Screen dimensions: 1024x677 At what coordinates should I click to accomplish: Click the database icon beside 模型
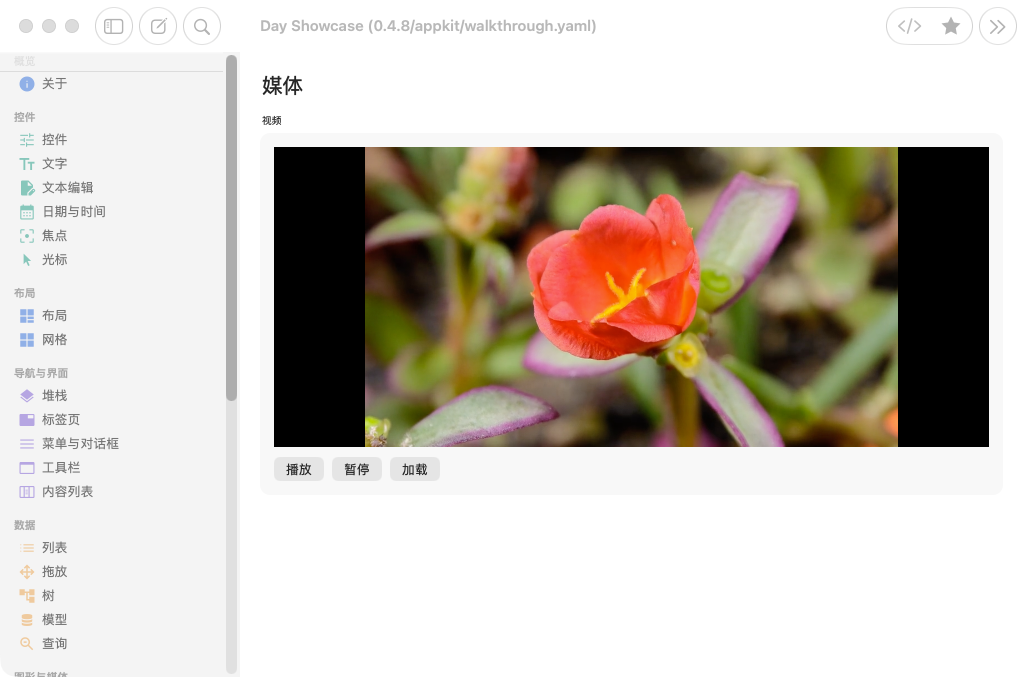coord(27,620)
